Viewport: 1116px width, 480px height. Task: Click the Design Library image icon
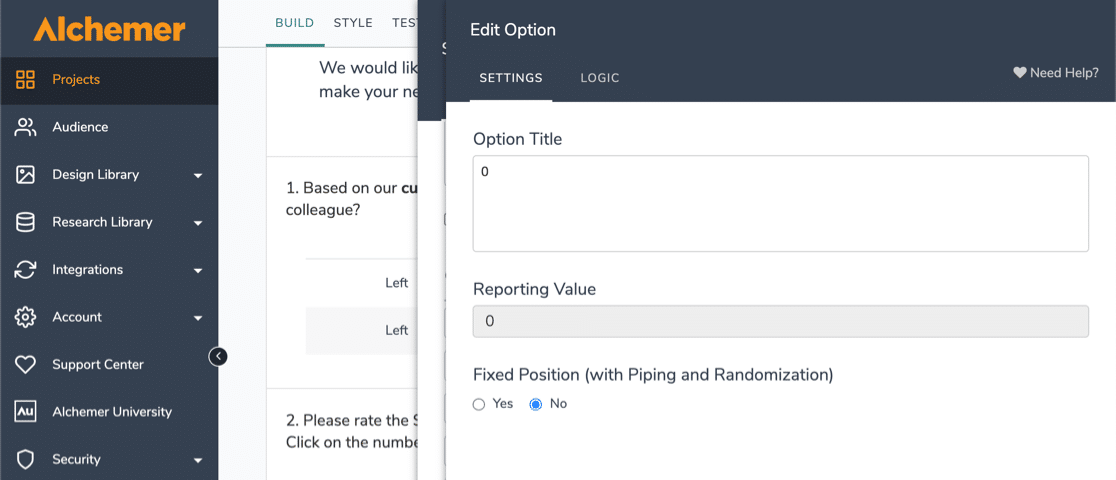25,174
